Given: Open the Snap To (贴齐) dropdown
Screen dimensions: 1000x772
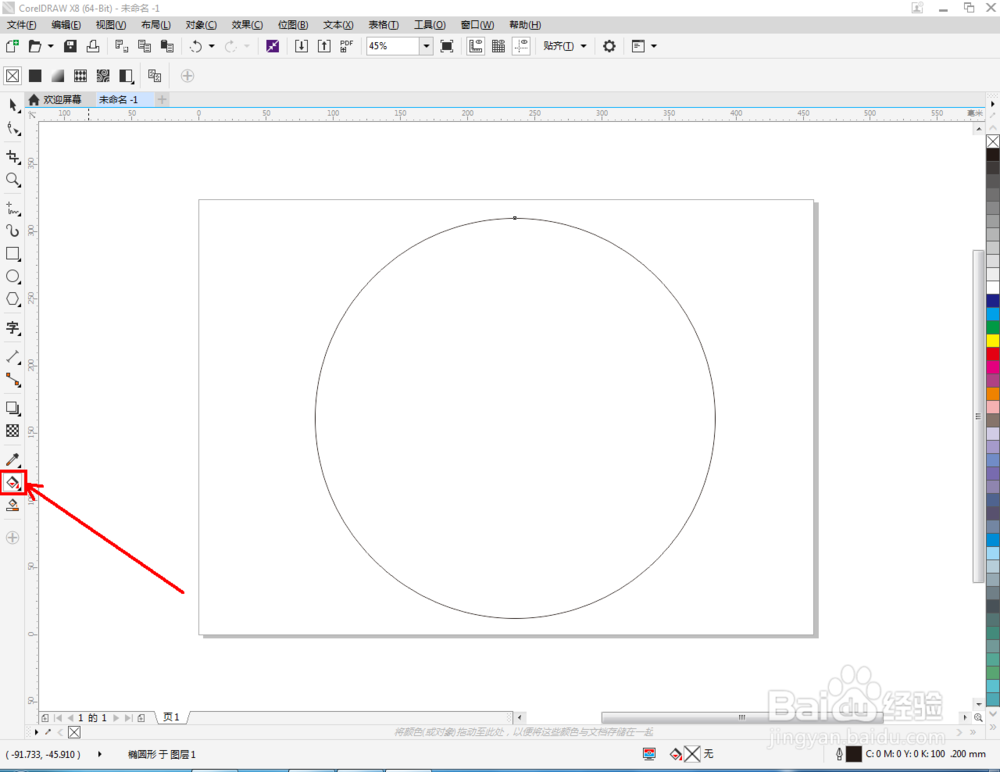Looking at the screenshot, I should [564, 46].
